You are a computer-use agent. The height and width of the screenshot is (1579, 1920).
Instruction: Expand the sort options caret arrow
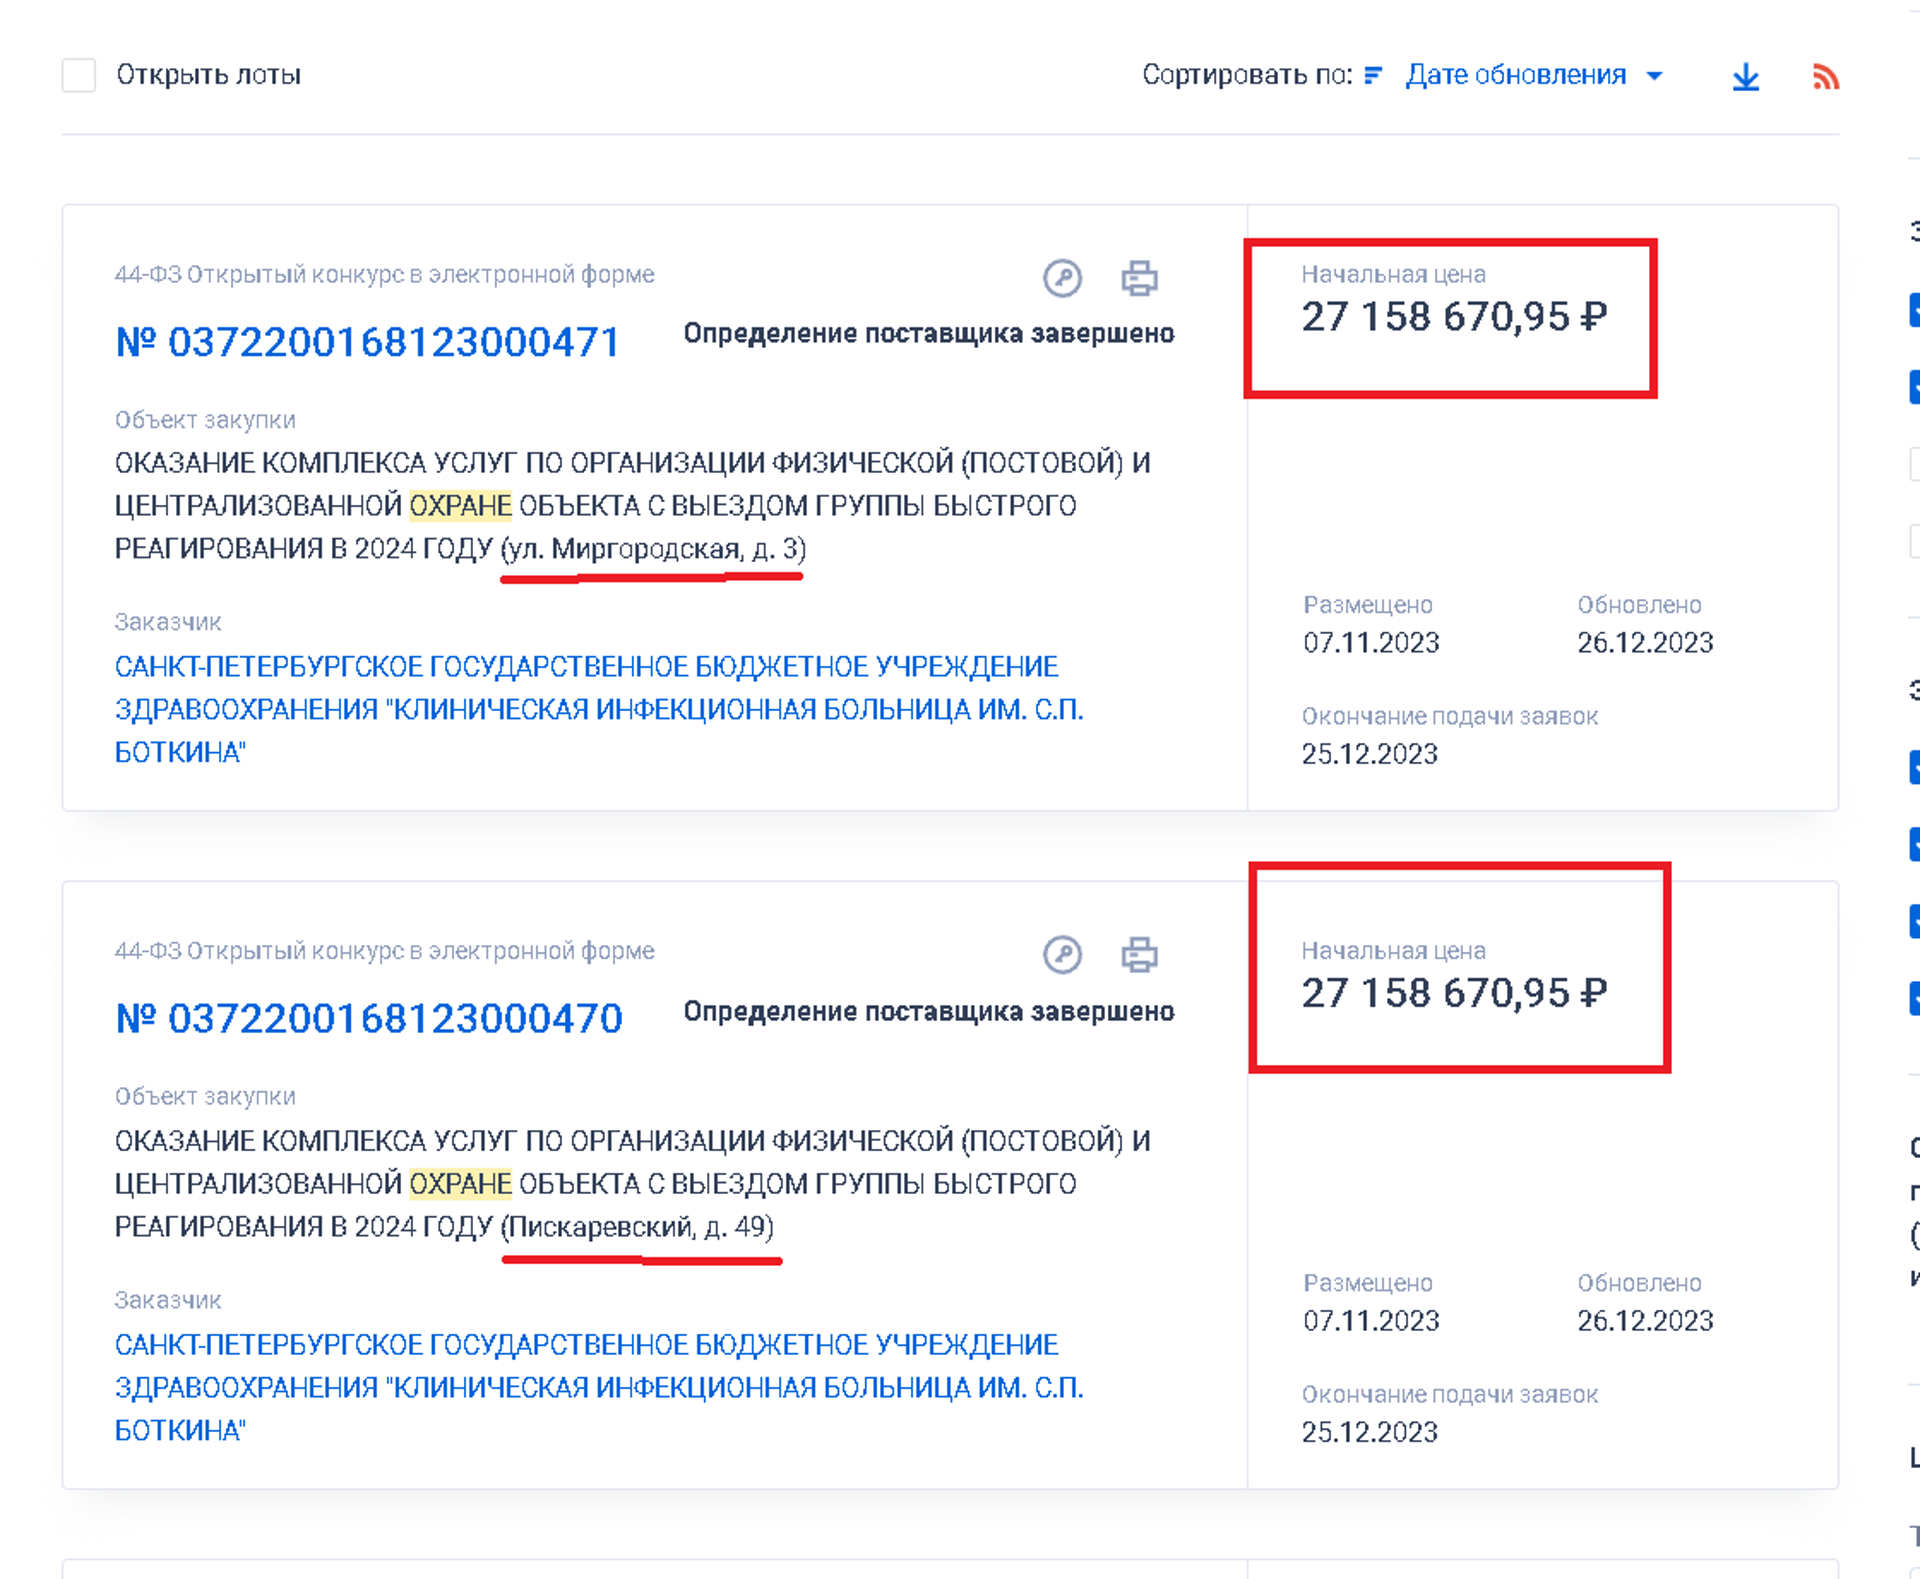(x=1655, y=76)
